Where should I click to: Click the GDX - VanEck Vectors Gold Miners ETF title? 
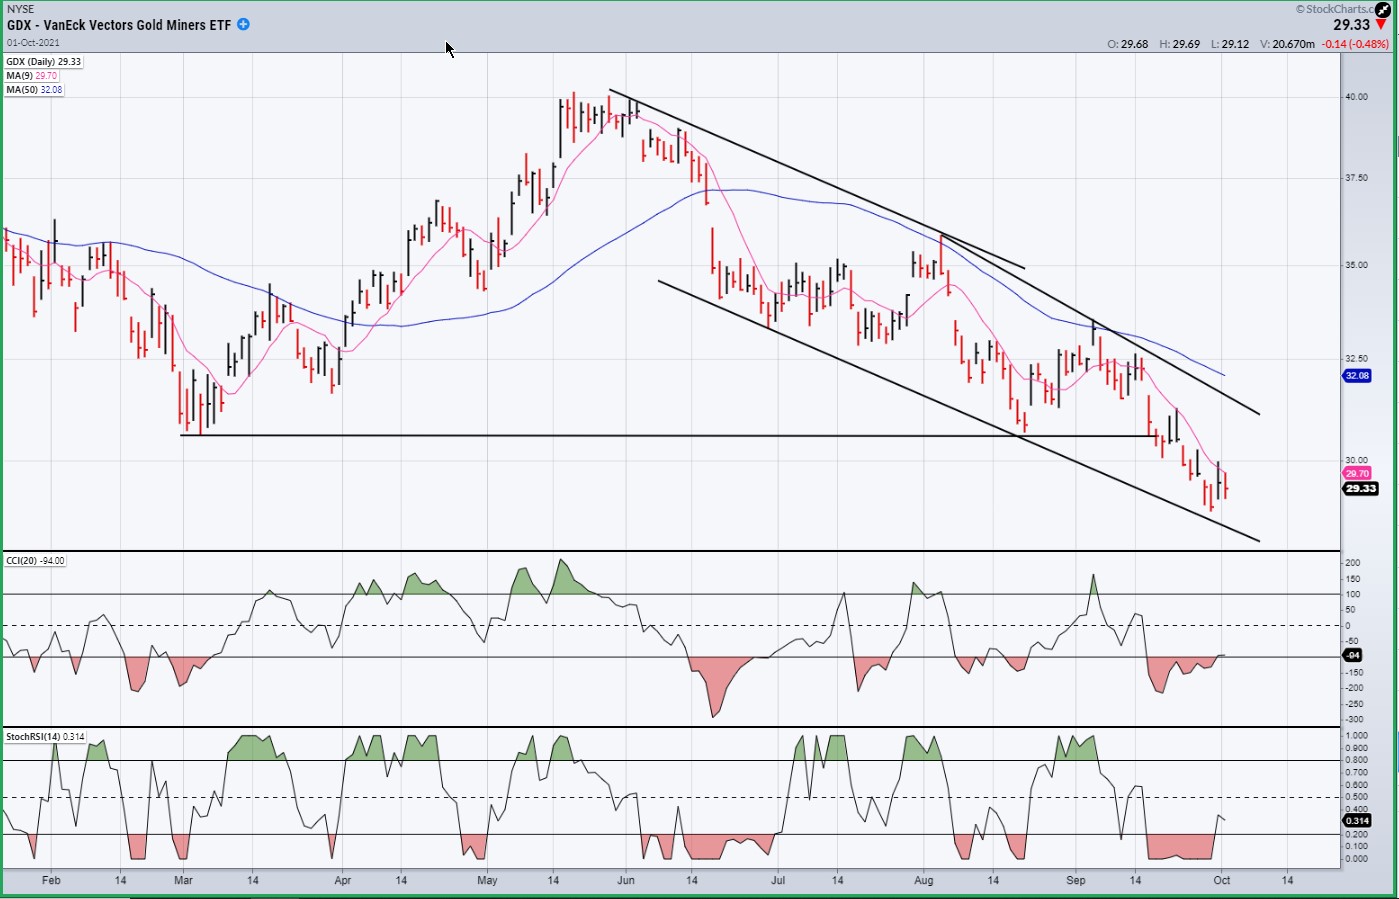click(x=119, y=25)
